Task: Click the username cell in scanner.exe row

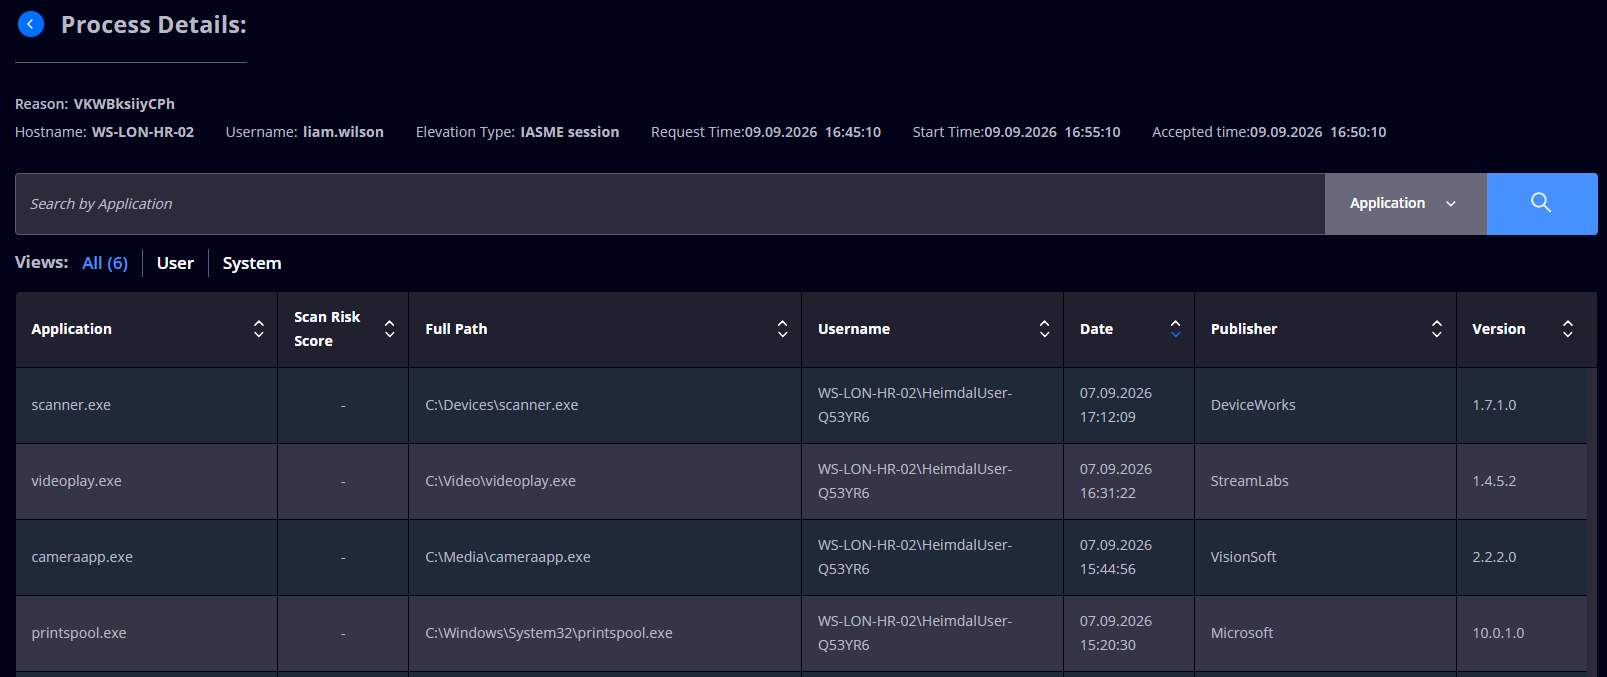Action: tap(932, 405)
